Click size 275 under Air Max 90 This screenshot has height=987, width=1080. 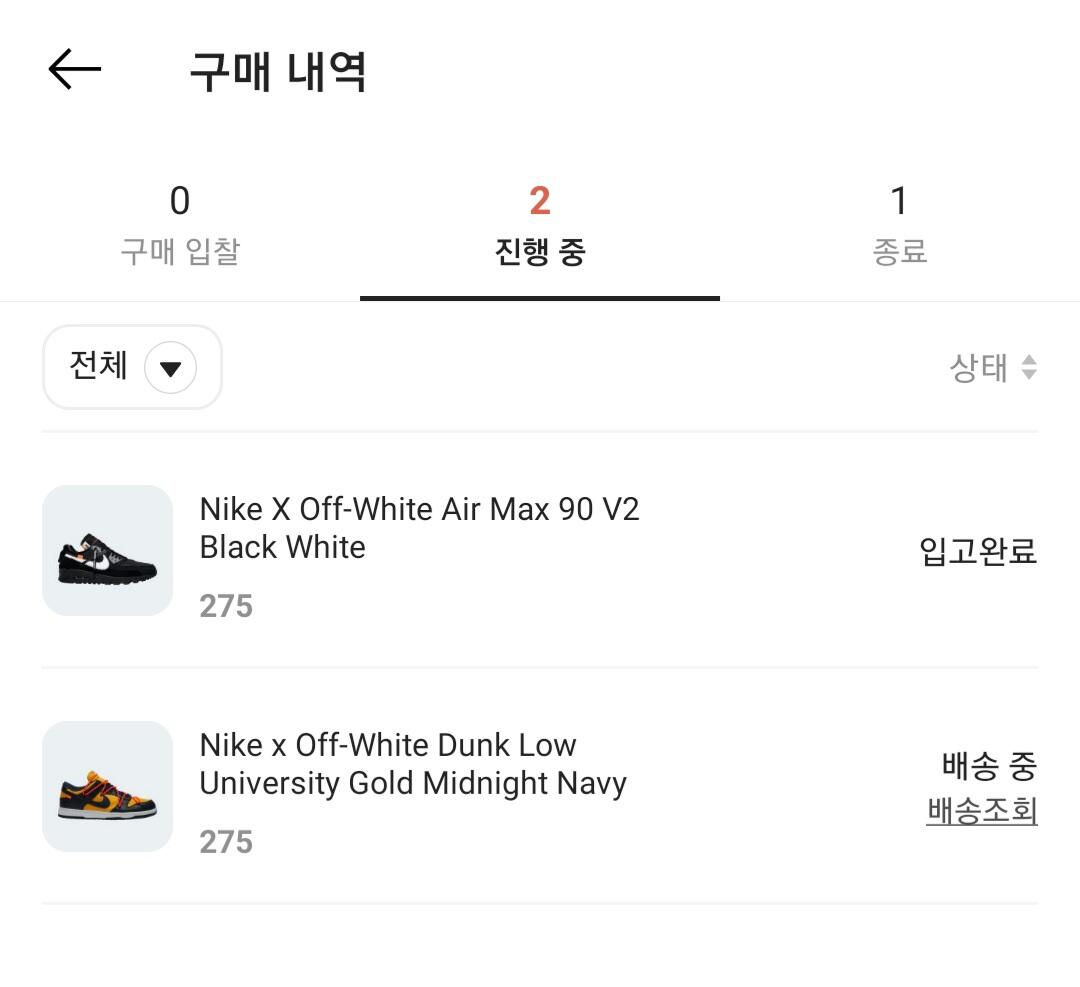(x=226, y=606)
